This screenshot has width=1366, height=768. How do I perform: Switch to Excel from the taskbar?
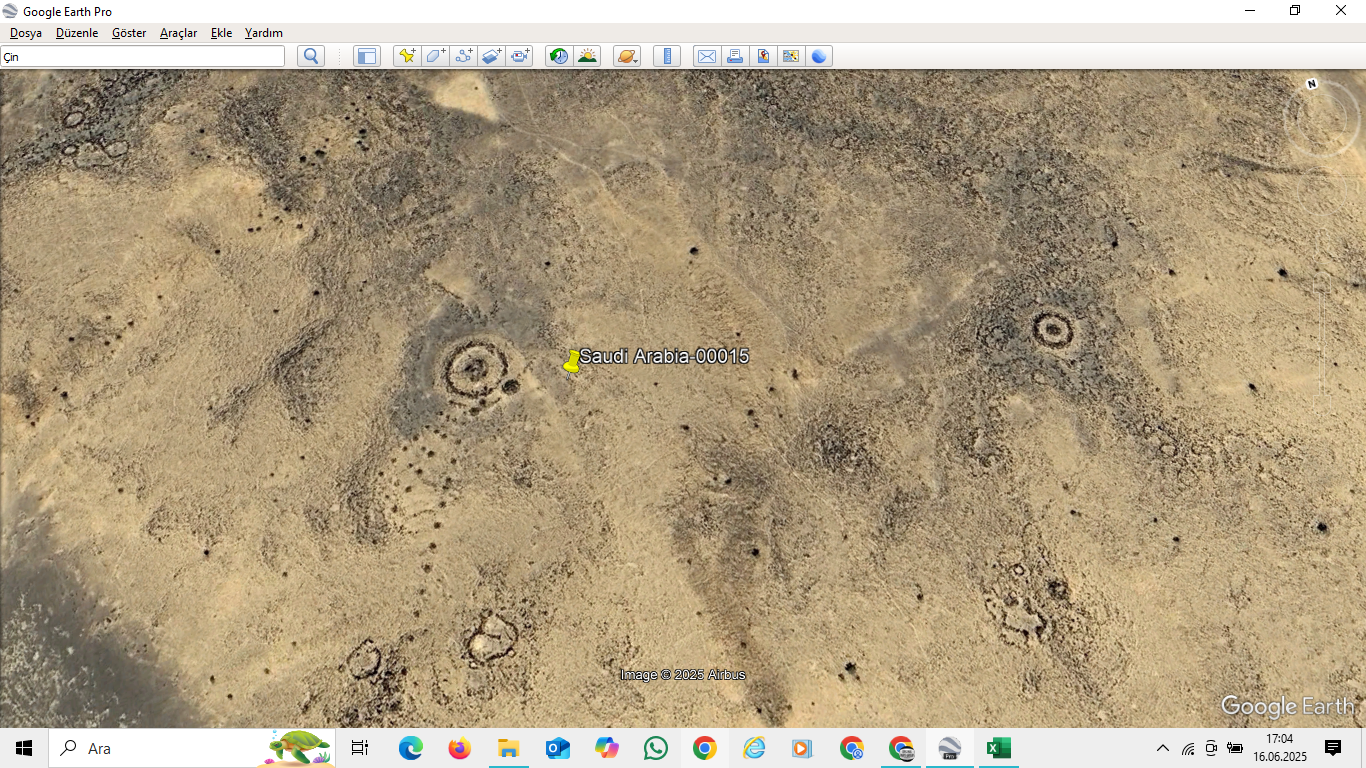998,748
